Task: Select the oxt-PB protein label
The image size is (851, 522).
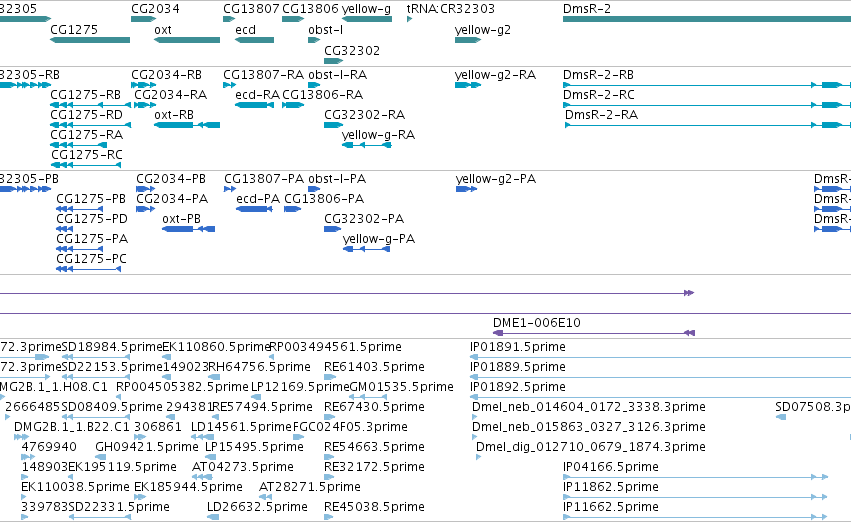Action: coord(181,219)
